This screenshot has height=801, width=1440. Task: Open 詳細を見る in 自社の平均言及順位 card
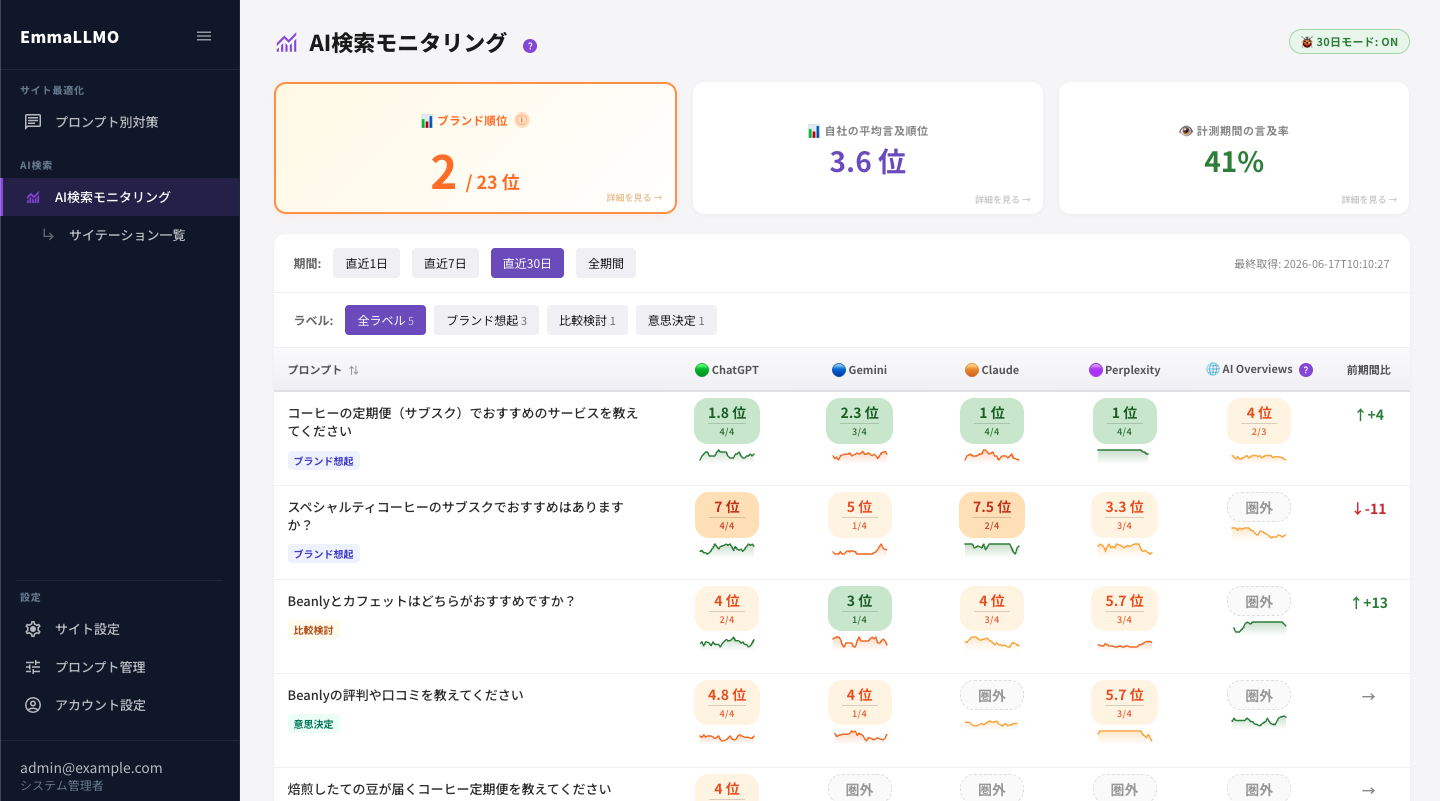tap(1003, 200)
